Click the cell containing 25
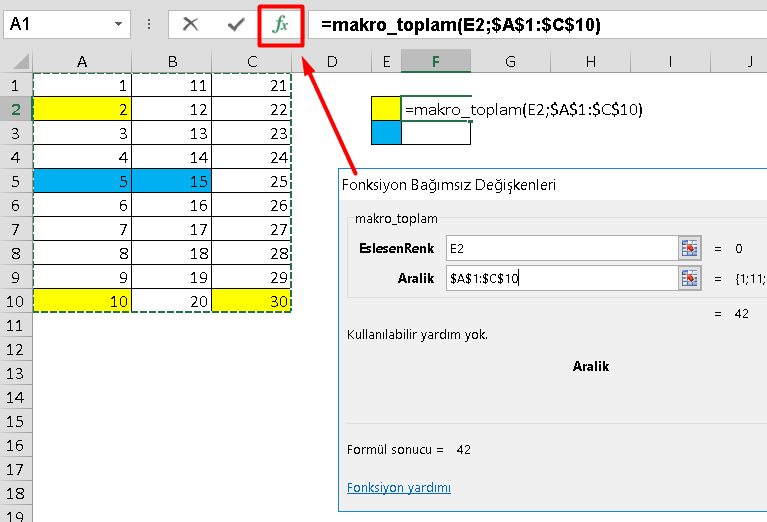The image size is (767, 522). click(252, 181)
